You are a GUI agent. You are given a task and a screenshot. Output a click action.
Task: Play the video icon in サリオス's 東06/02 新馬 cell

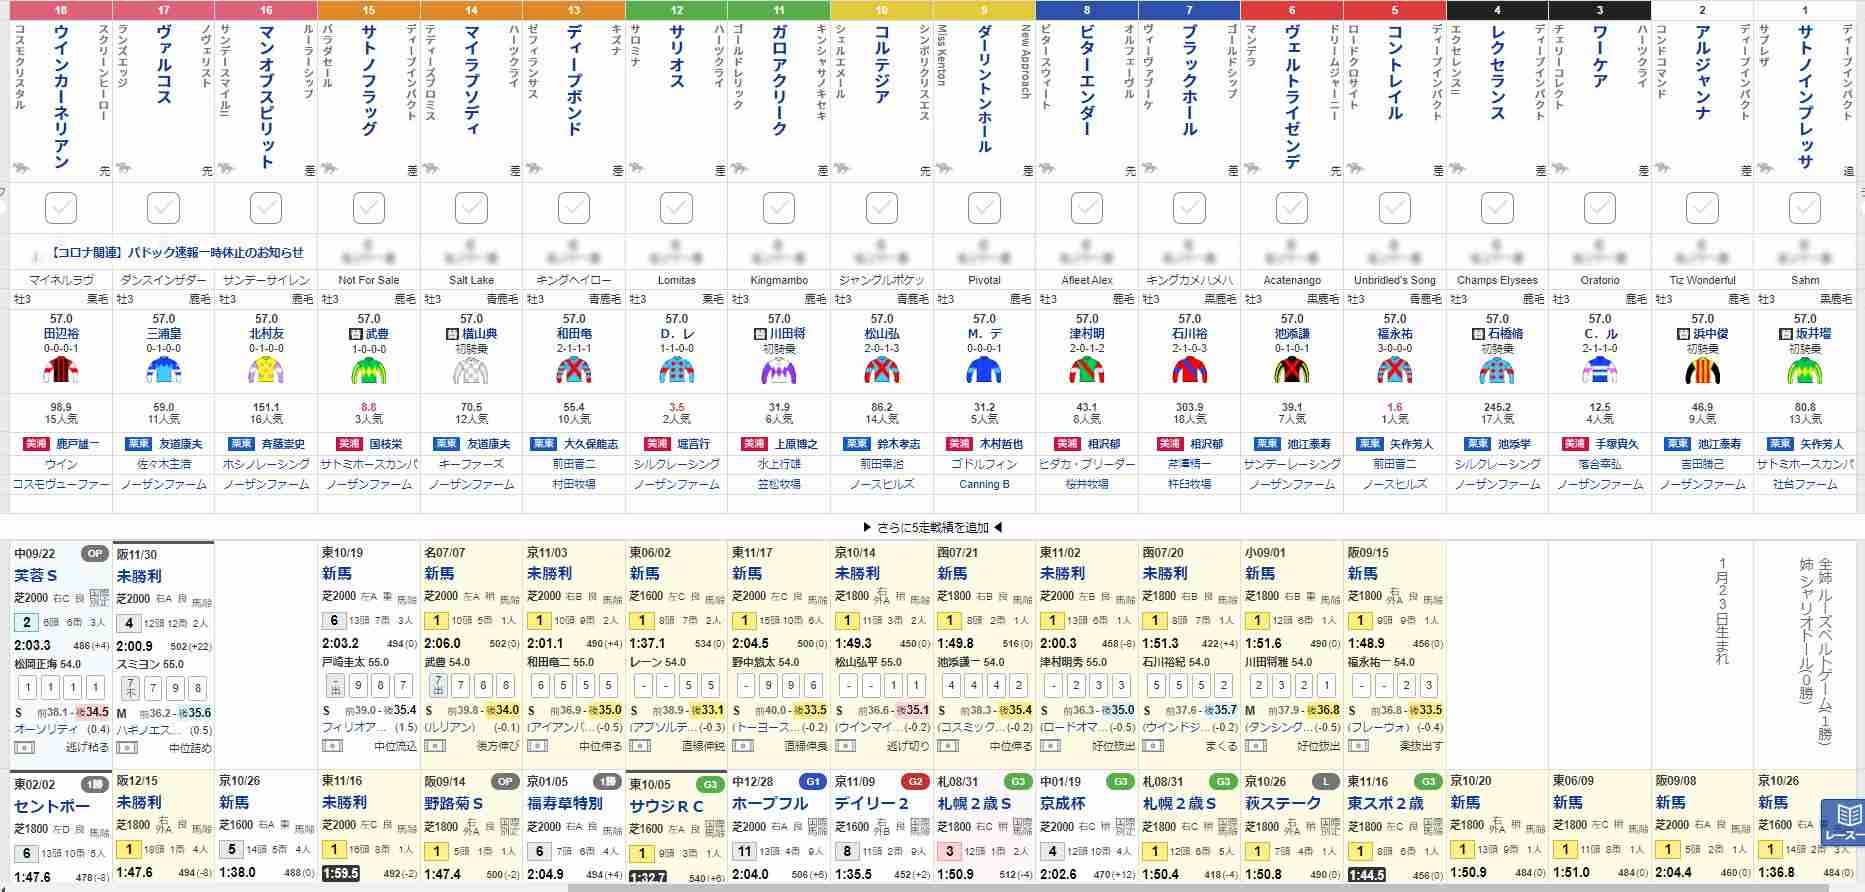tap(640, 745)
